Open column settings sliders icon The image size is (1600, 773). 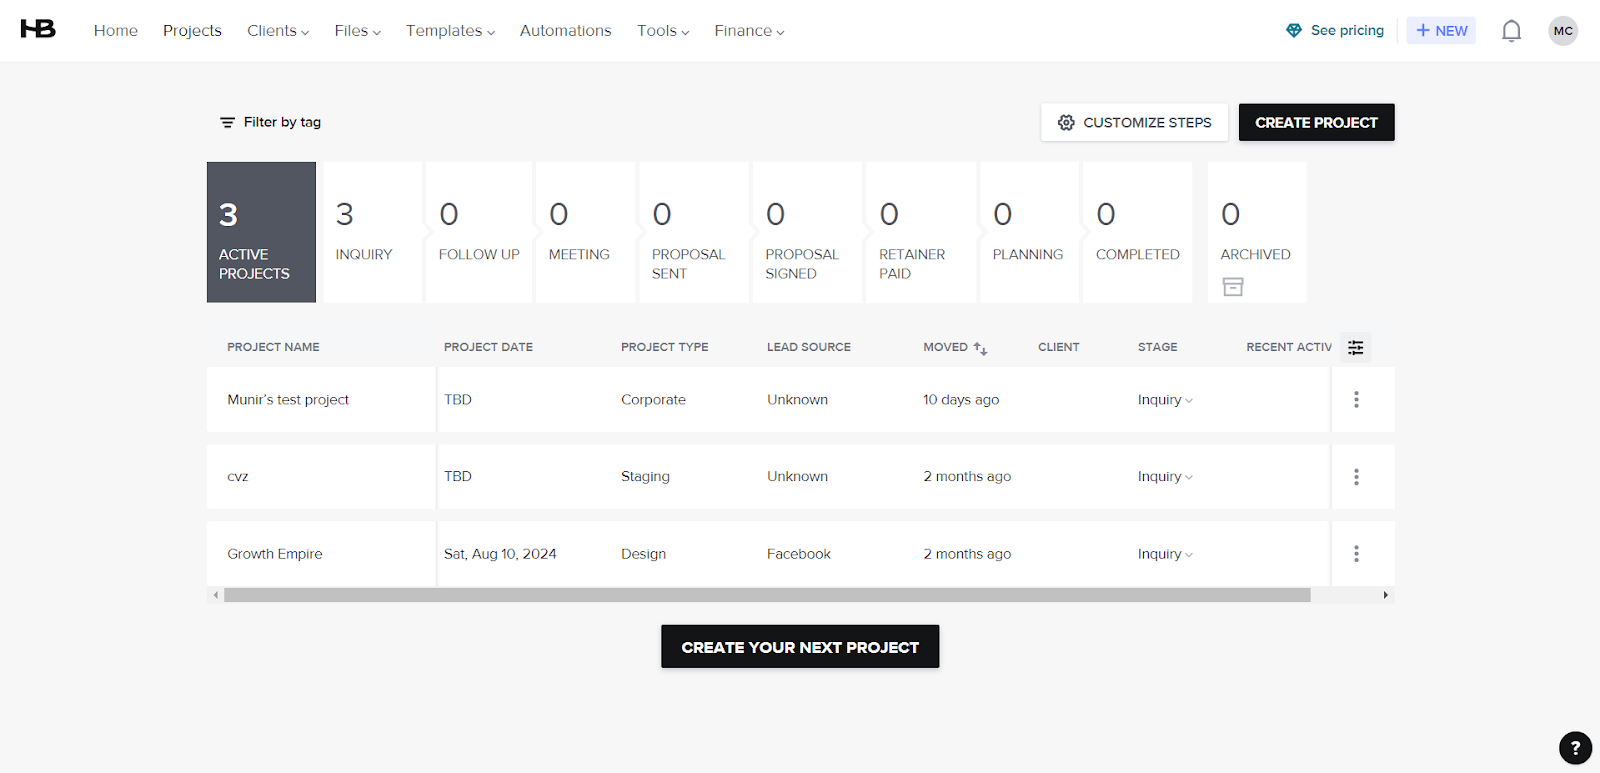pyautogui.click(x=1355, y=347)
